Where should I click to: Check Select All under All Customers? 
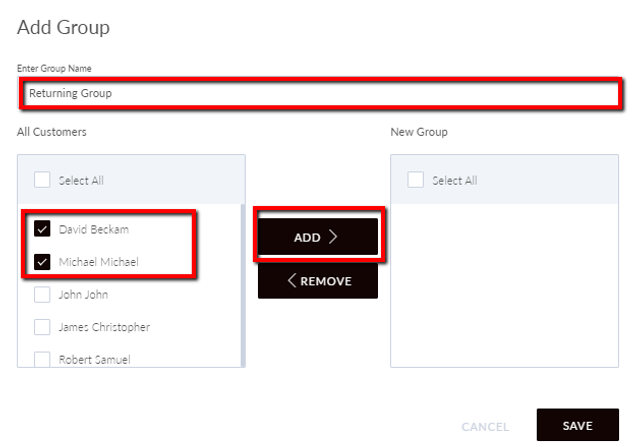[42, 180]
